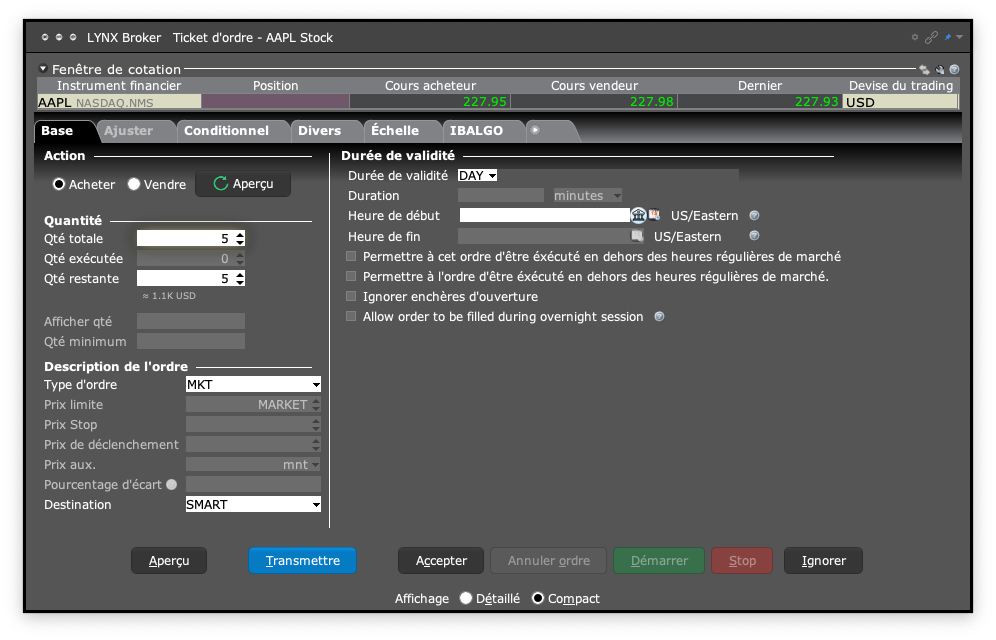Check the first outside regular hours checkbox

[x=351, y=257]
